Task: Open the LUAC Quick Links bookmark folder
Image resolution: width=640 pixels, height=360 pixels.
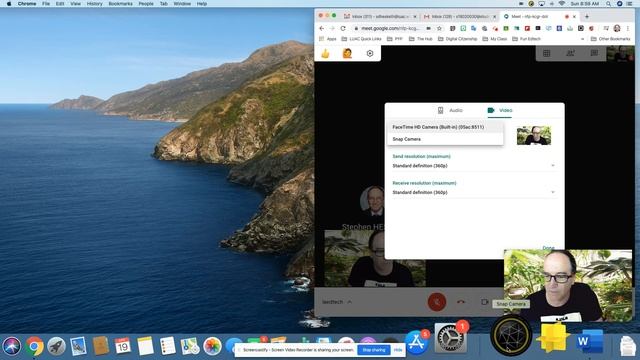Action: click(362, 39)
